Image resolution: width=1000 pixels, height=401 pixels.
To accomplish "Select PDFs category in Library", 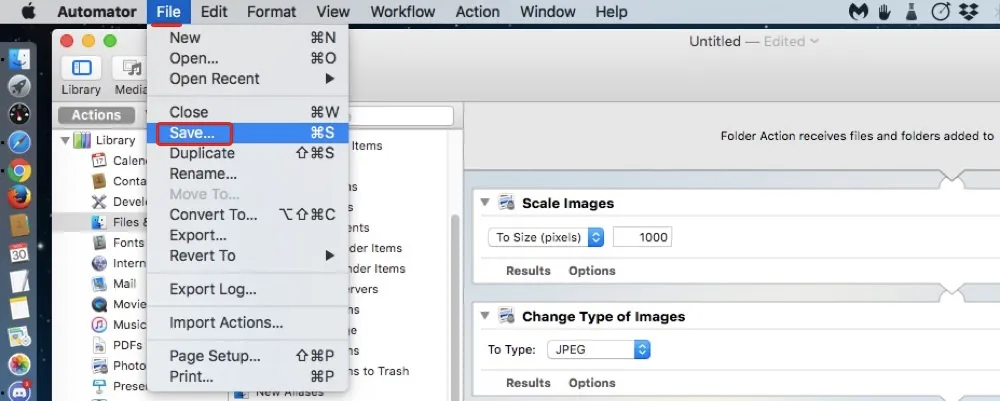I will pos(117,345).
